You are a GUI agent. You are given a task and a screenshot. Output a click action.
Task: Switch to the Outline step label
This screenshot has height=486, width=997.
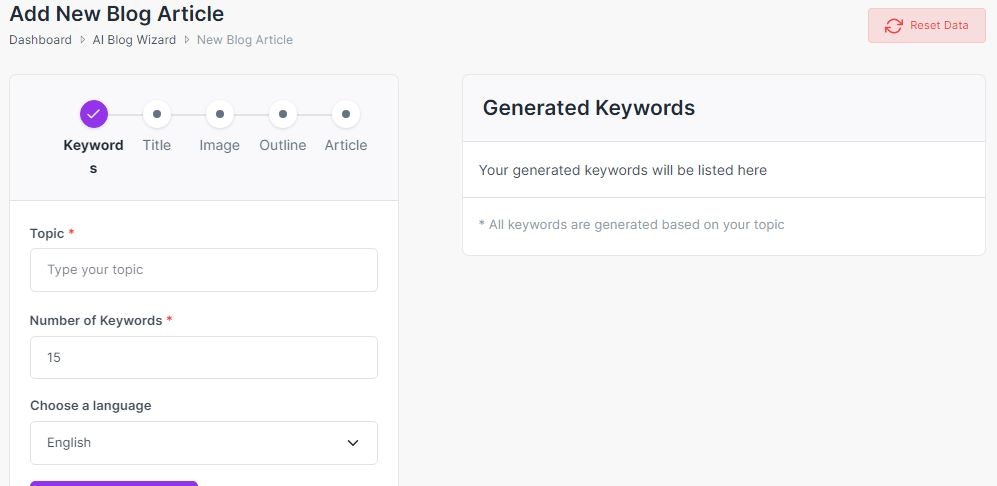coord(283,145)
